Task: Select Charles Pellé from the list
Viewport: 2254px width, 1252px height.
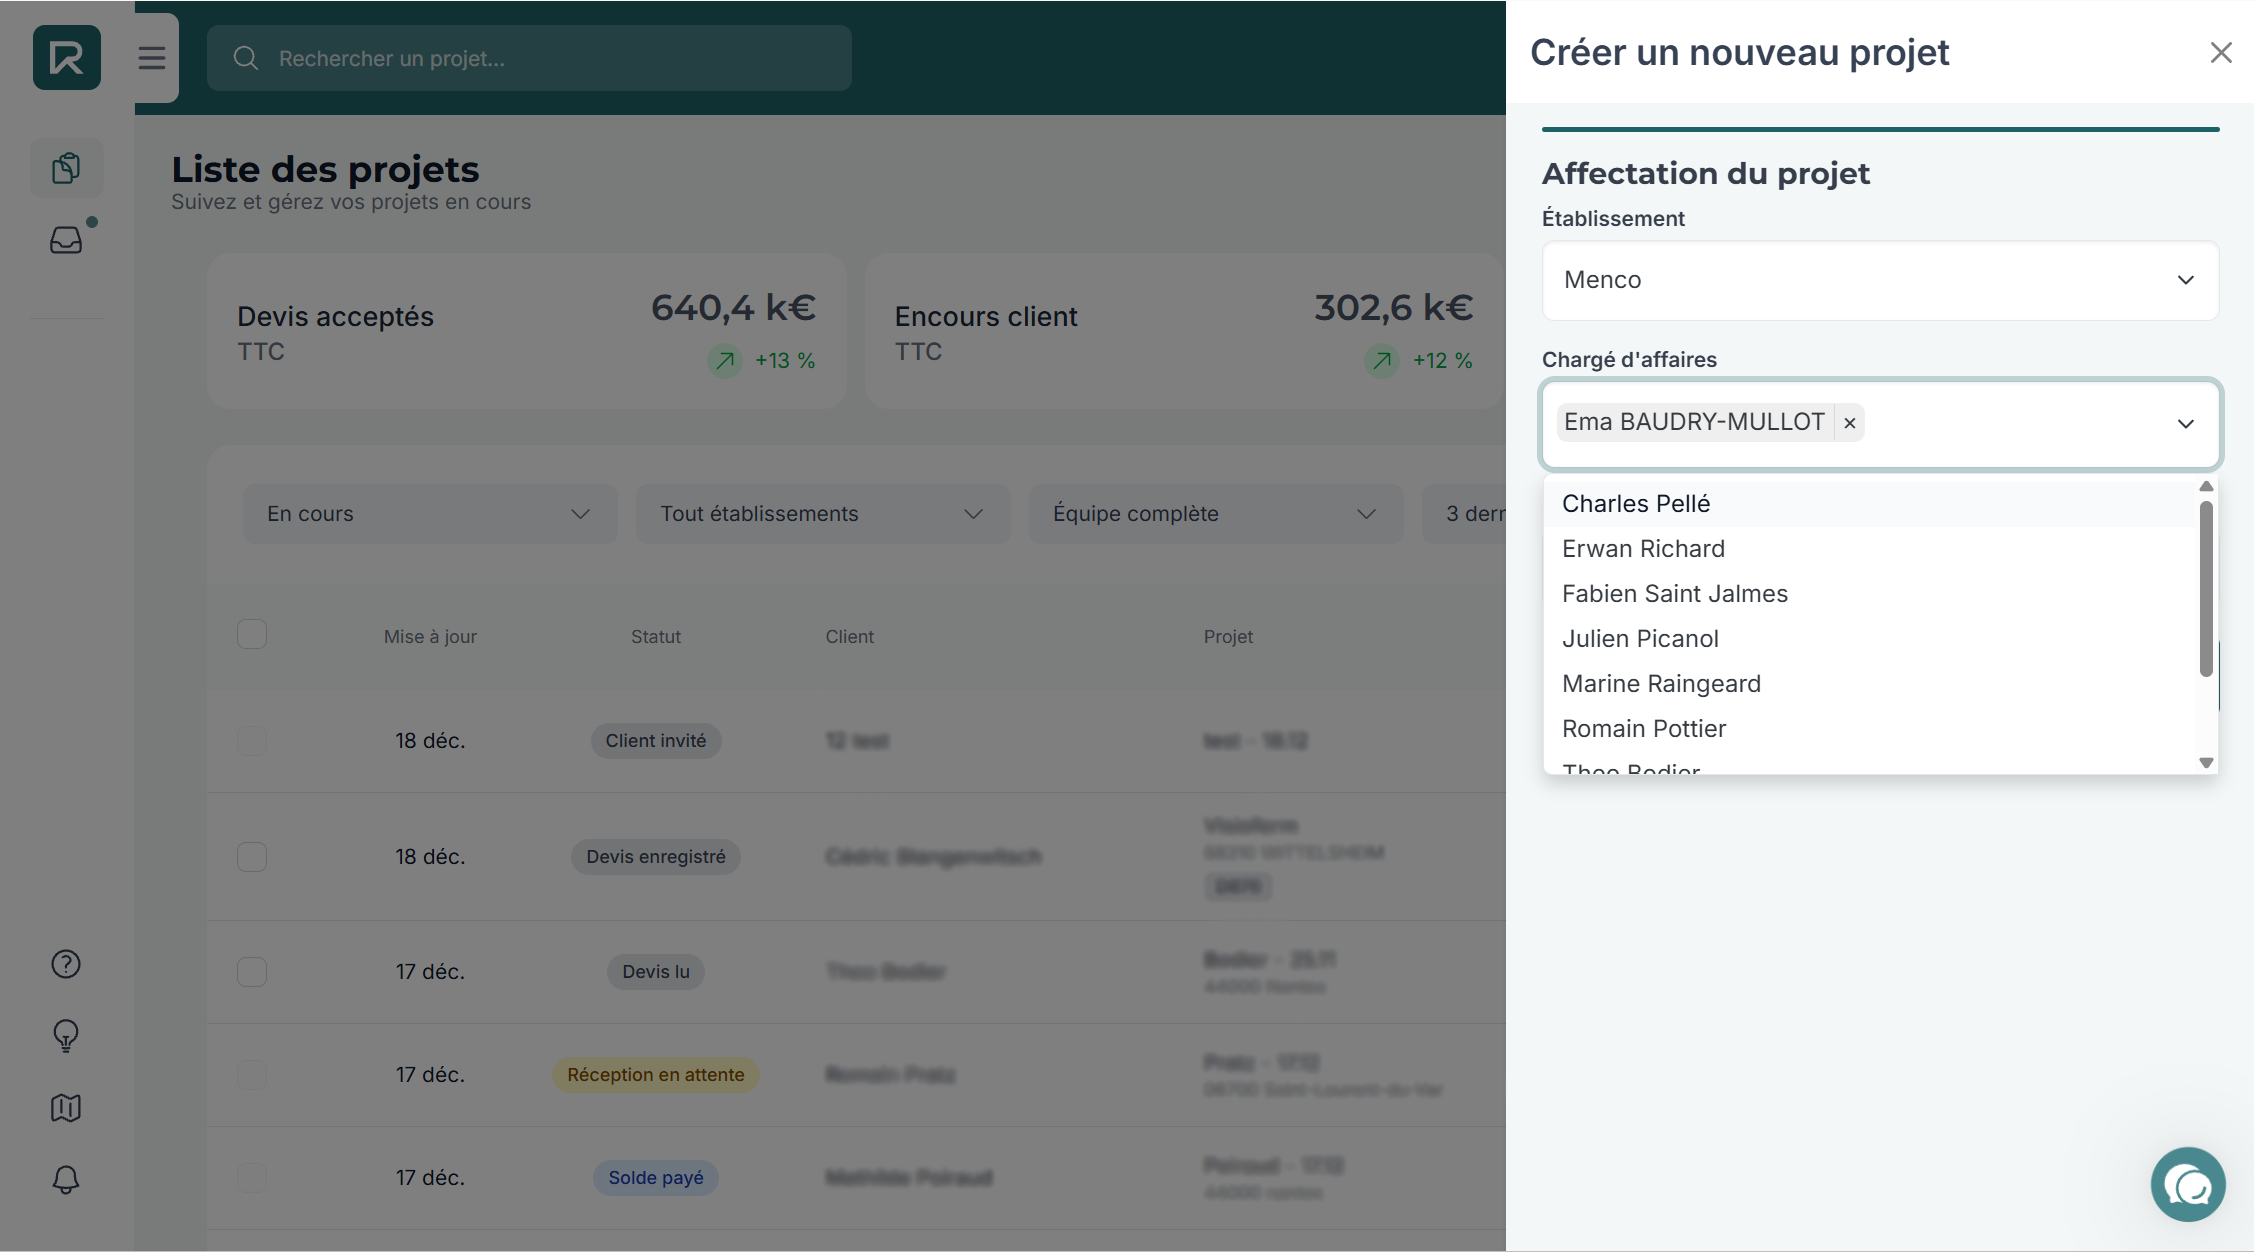Action: [x=1636, y=504]
